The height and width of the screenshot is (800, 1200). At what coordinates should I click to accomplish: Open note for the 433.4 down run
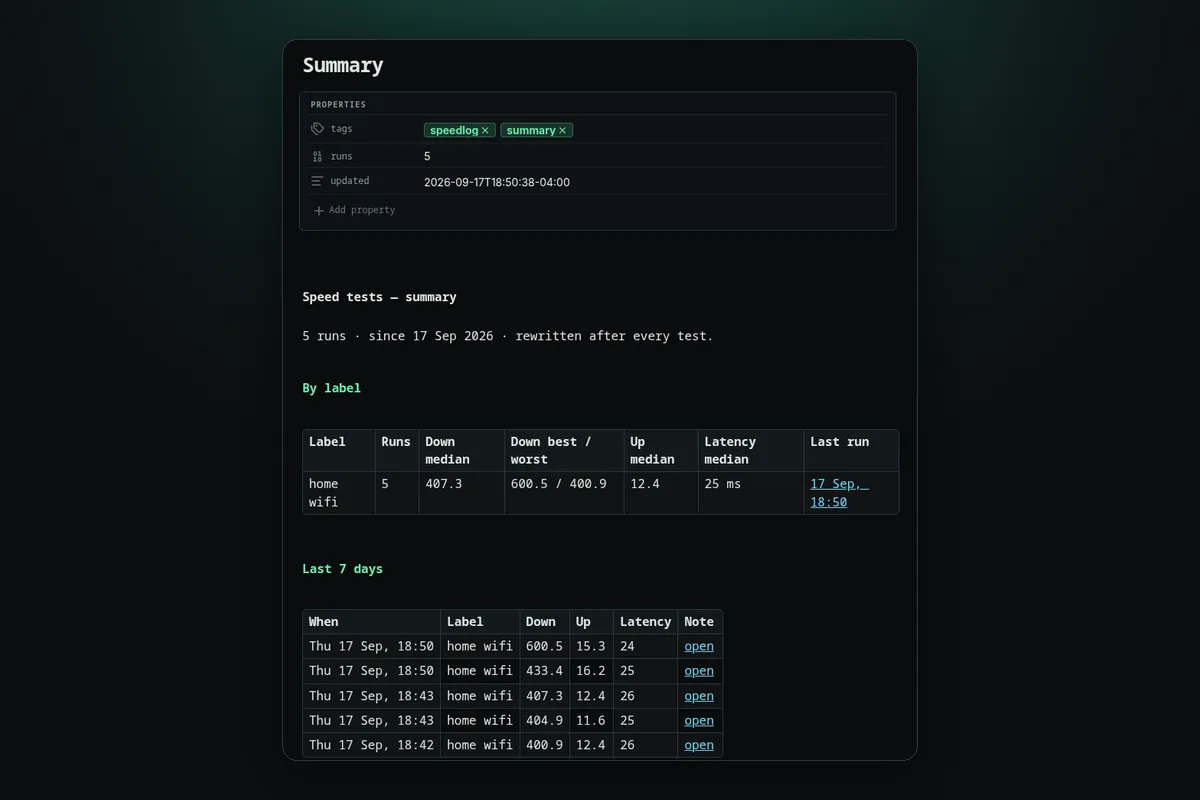pos(699,671)
